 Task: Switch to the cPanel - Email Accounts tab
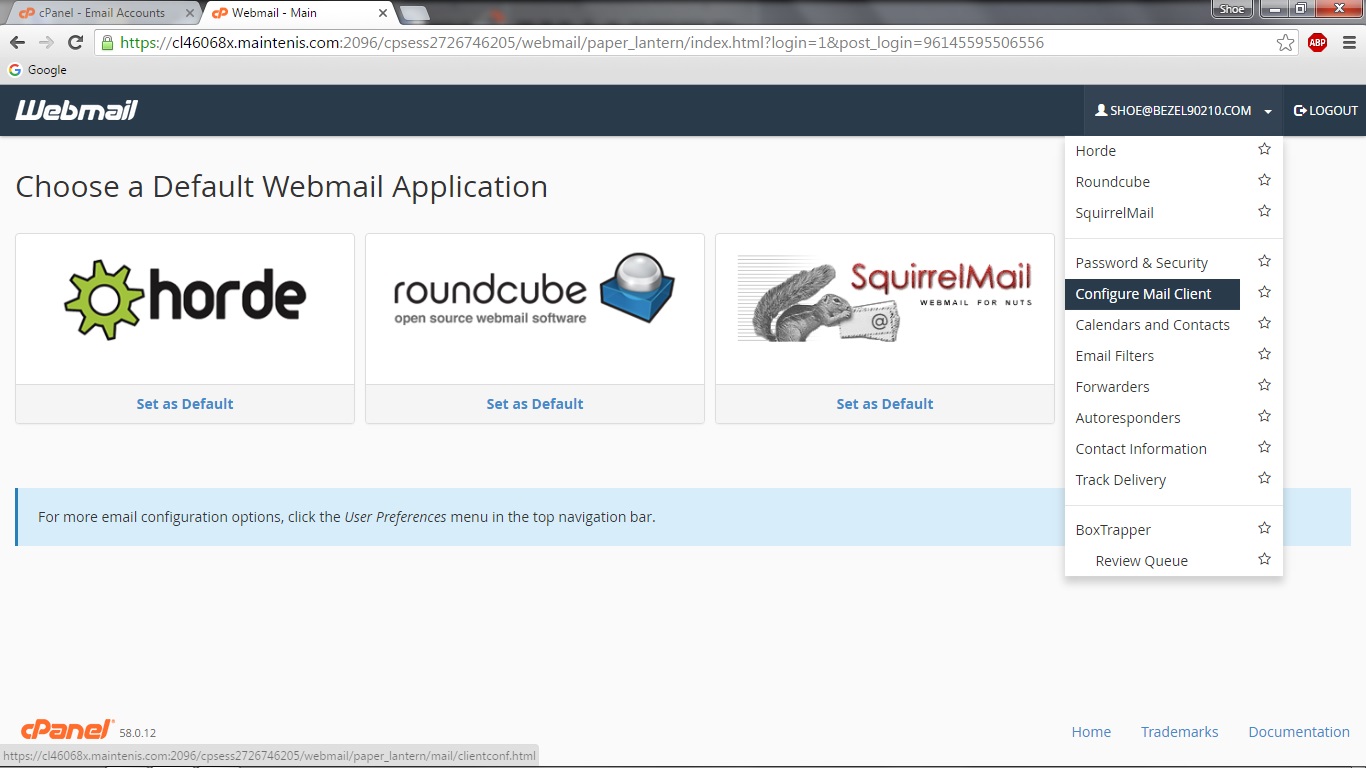click(101, 13)
